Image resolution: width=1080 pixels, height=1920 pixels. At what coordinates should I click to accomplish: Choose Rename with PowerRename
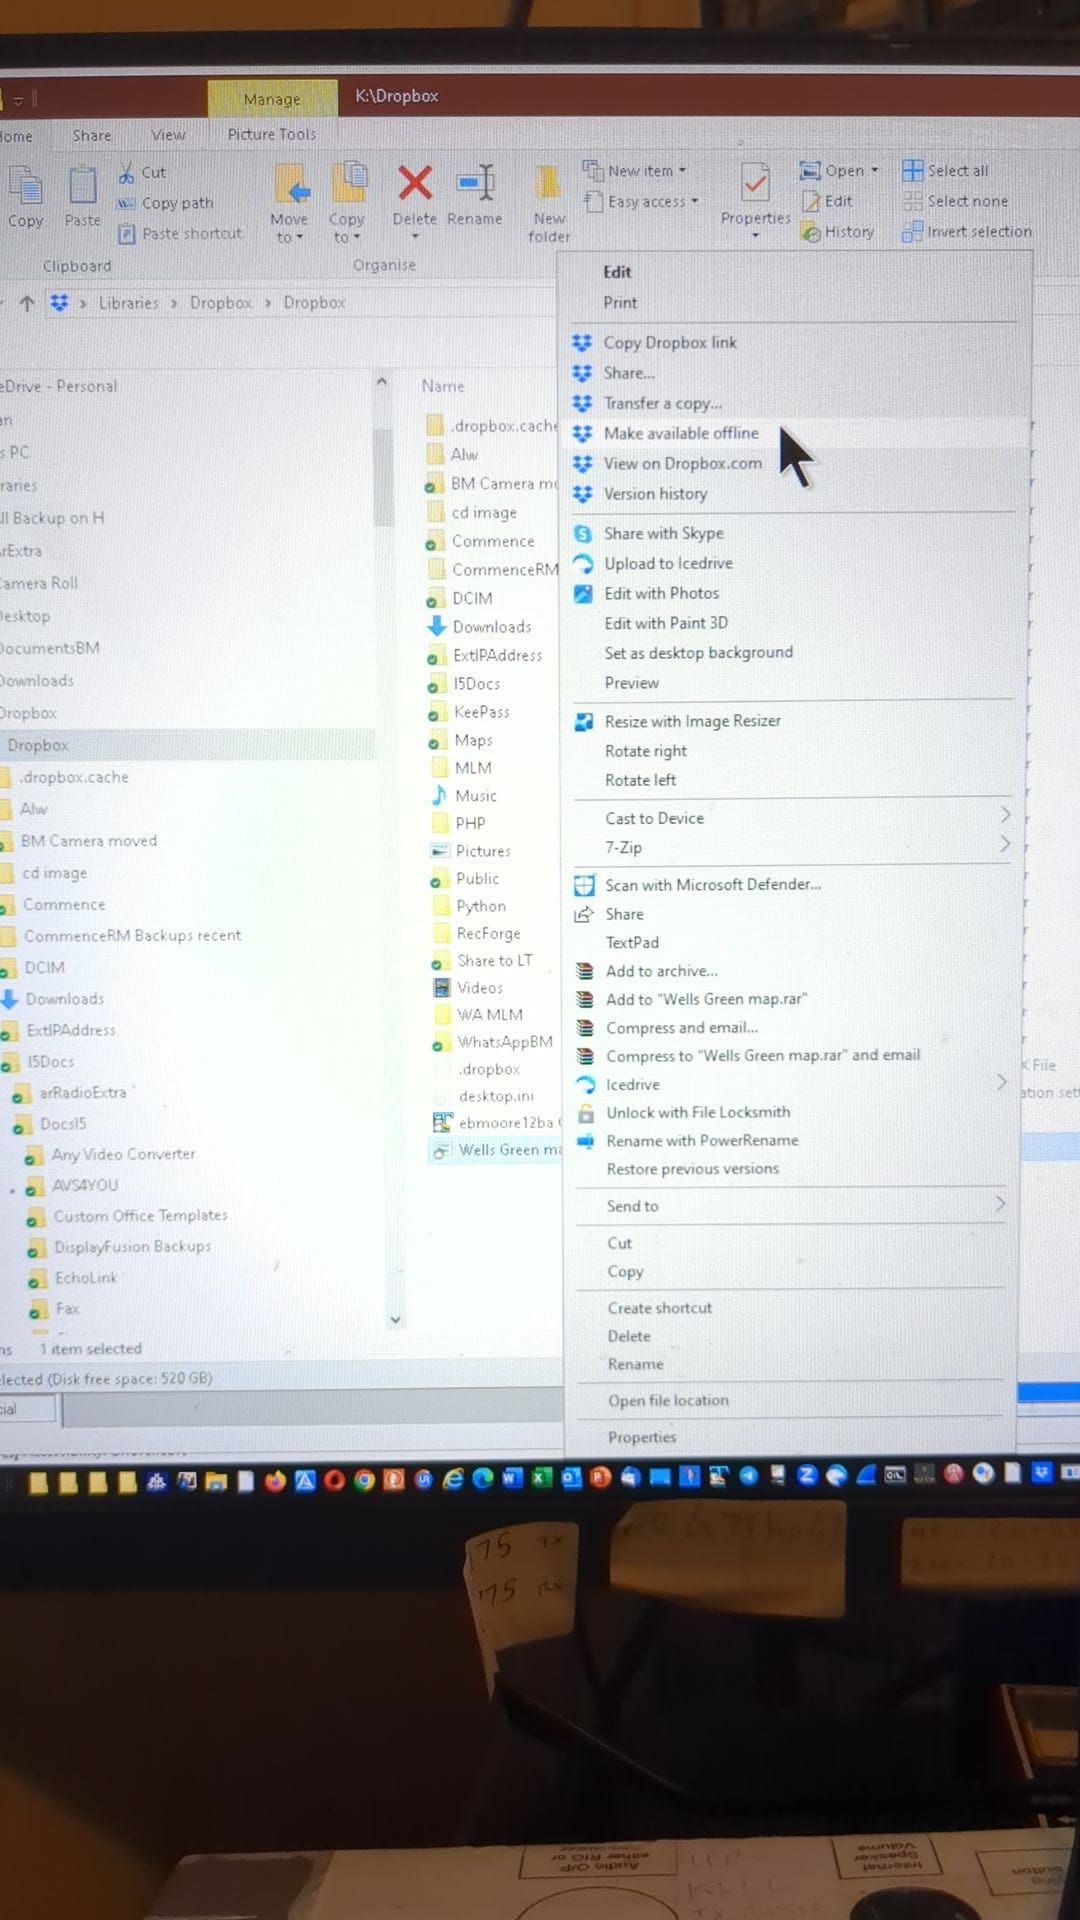(703, 1141)
